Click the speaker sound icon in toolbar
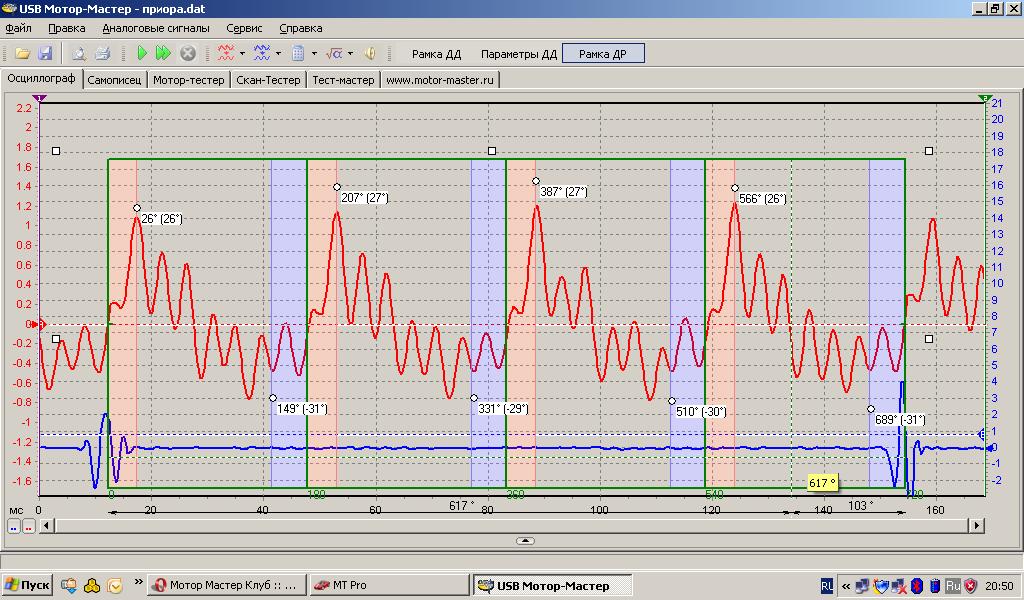The image size is (1024, 600). pyautogui.click(x=368, y=53)
